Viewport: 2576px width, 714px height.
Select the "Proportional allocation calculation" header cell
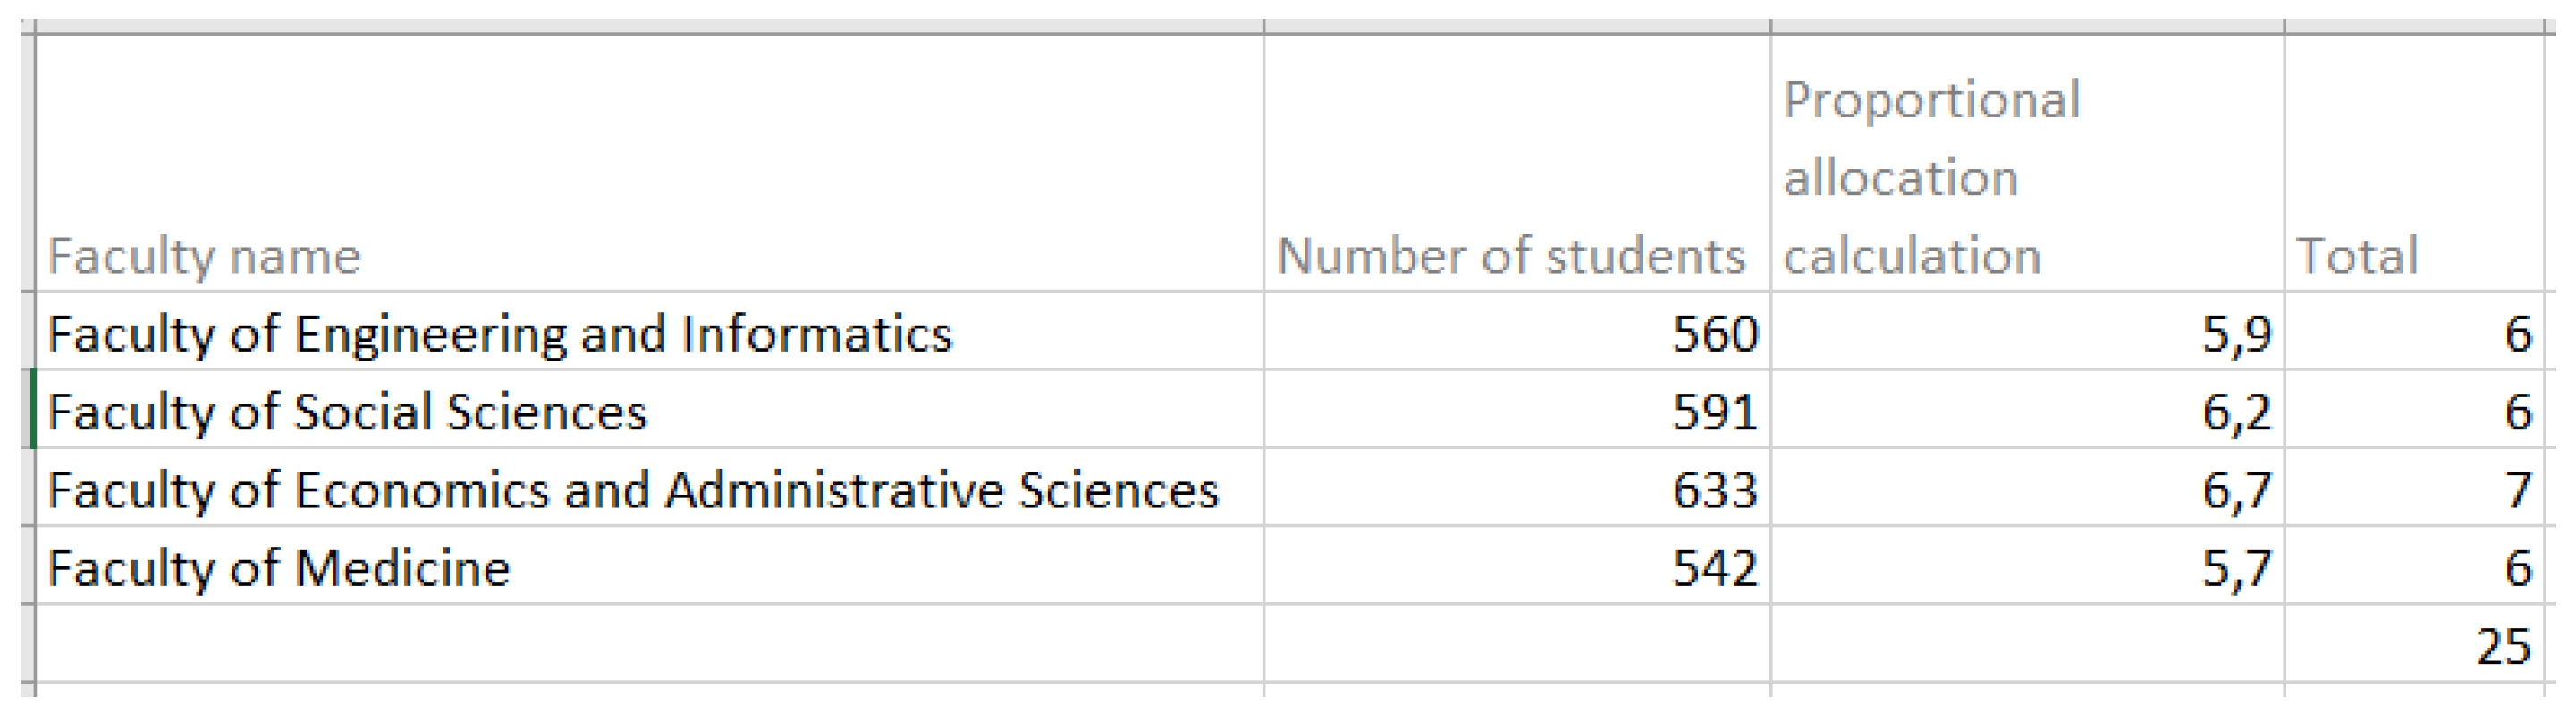click(2026, 165)
